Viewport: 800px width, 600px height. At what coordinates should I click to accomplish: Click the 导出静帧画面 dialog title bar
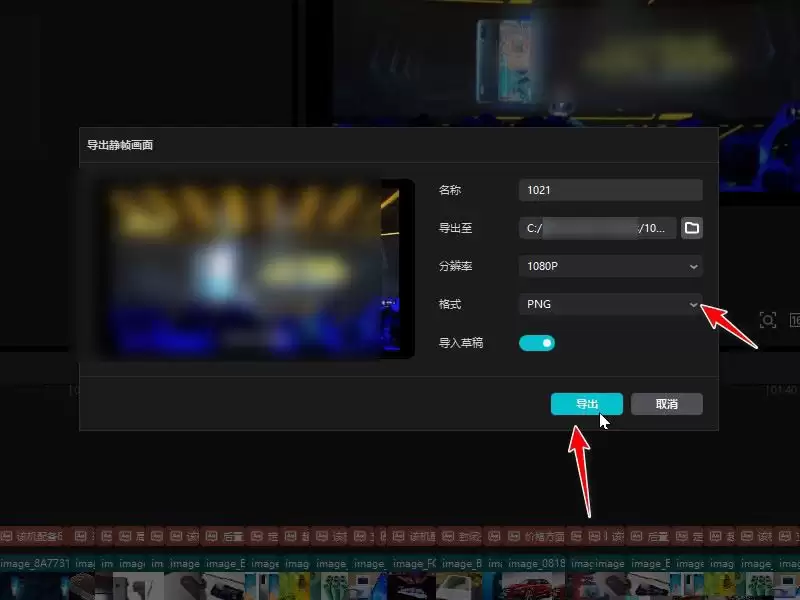coord(398,145)
